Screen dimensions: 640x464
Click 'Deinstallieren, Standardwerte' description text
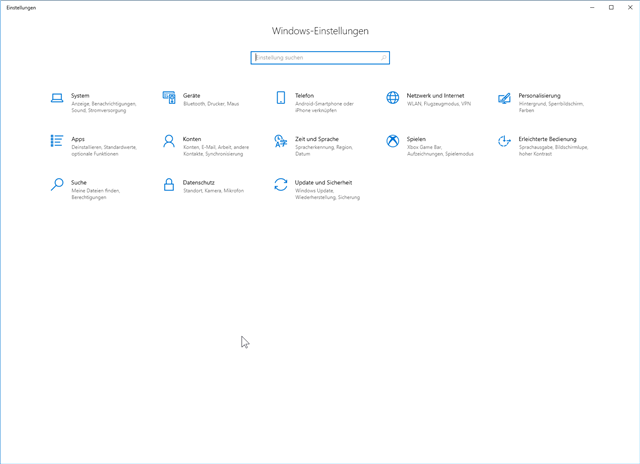104,147
